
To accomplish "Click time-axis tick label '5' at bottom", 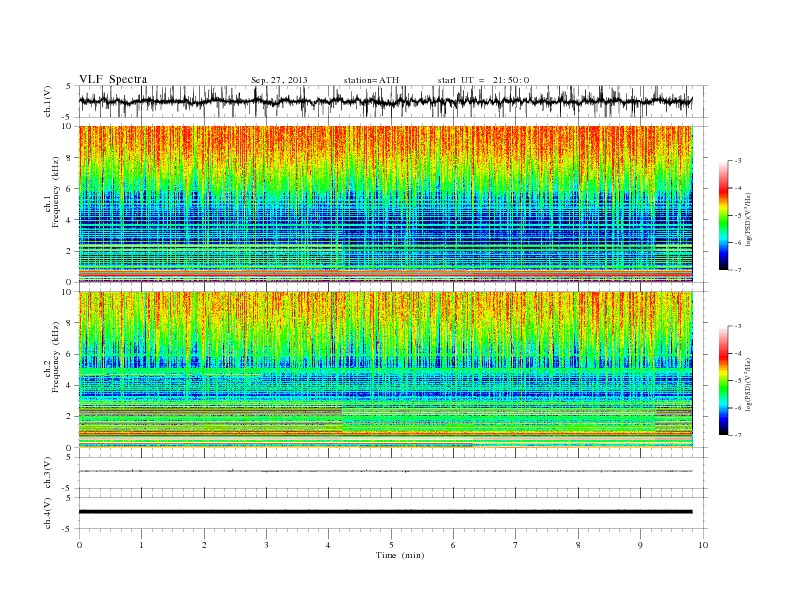I will pos(391,545).
